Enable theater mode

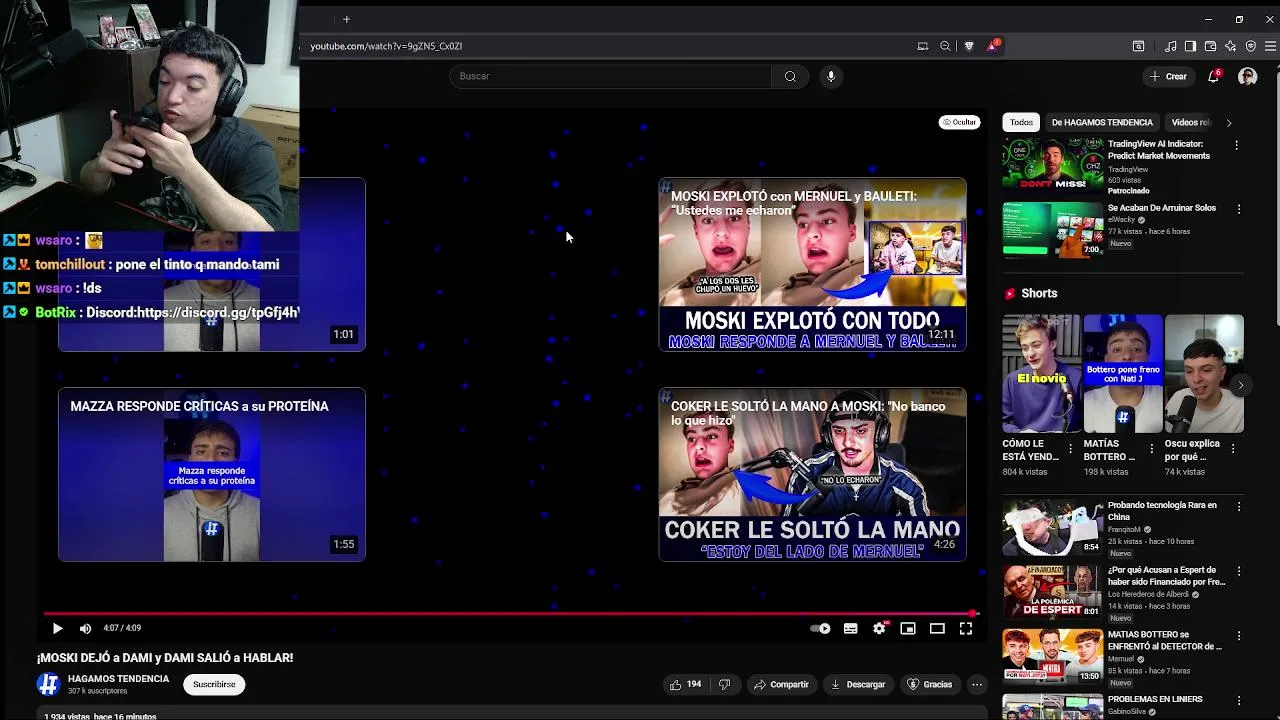pyautogui.click(x=937, y=628)
